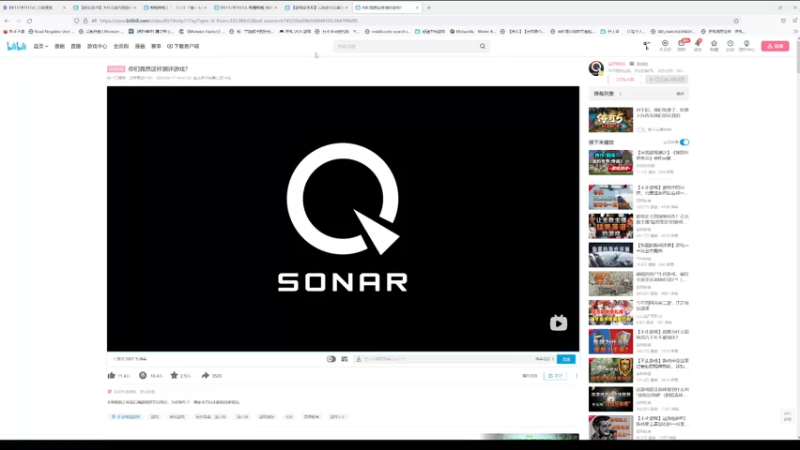Open the danmaku settings icon under the player

coord(344,359)
